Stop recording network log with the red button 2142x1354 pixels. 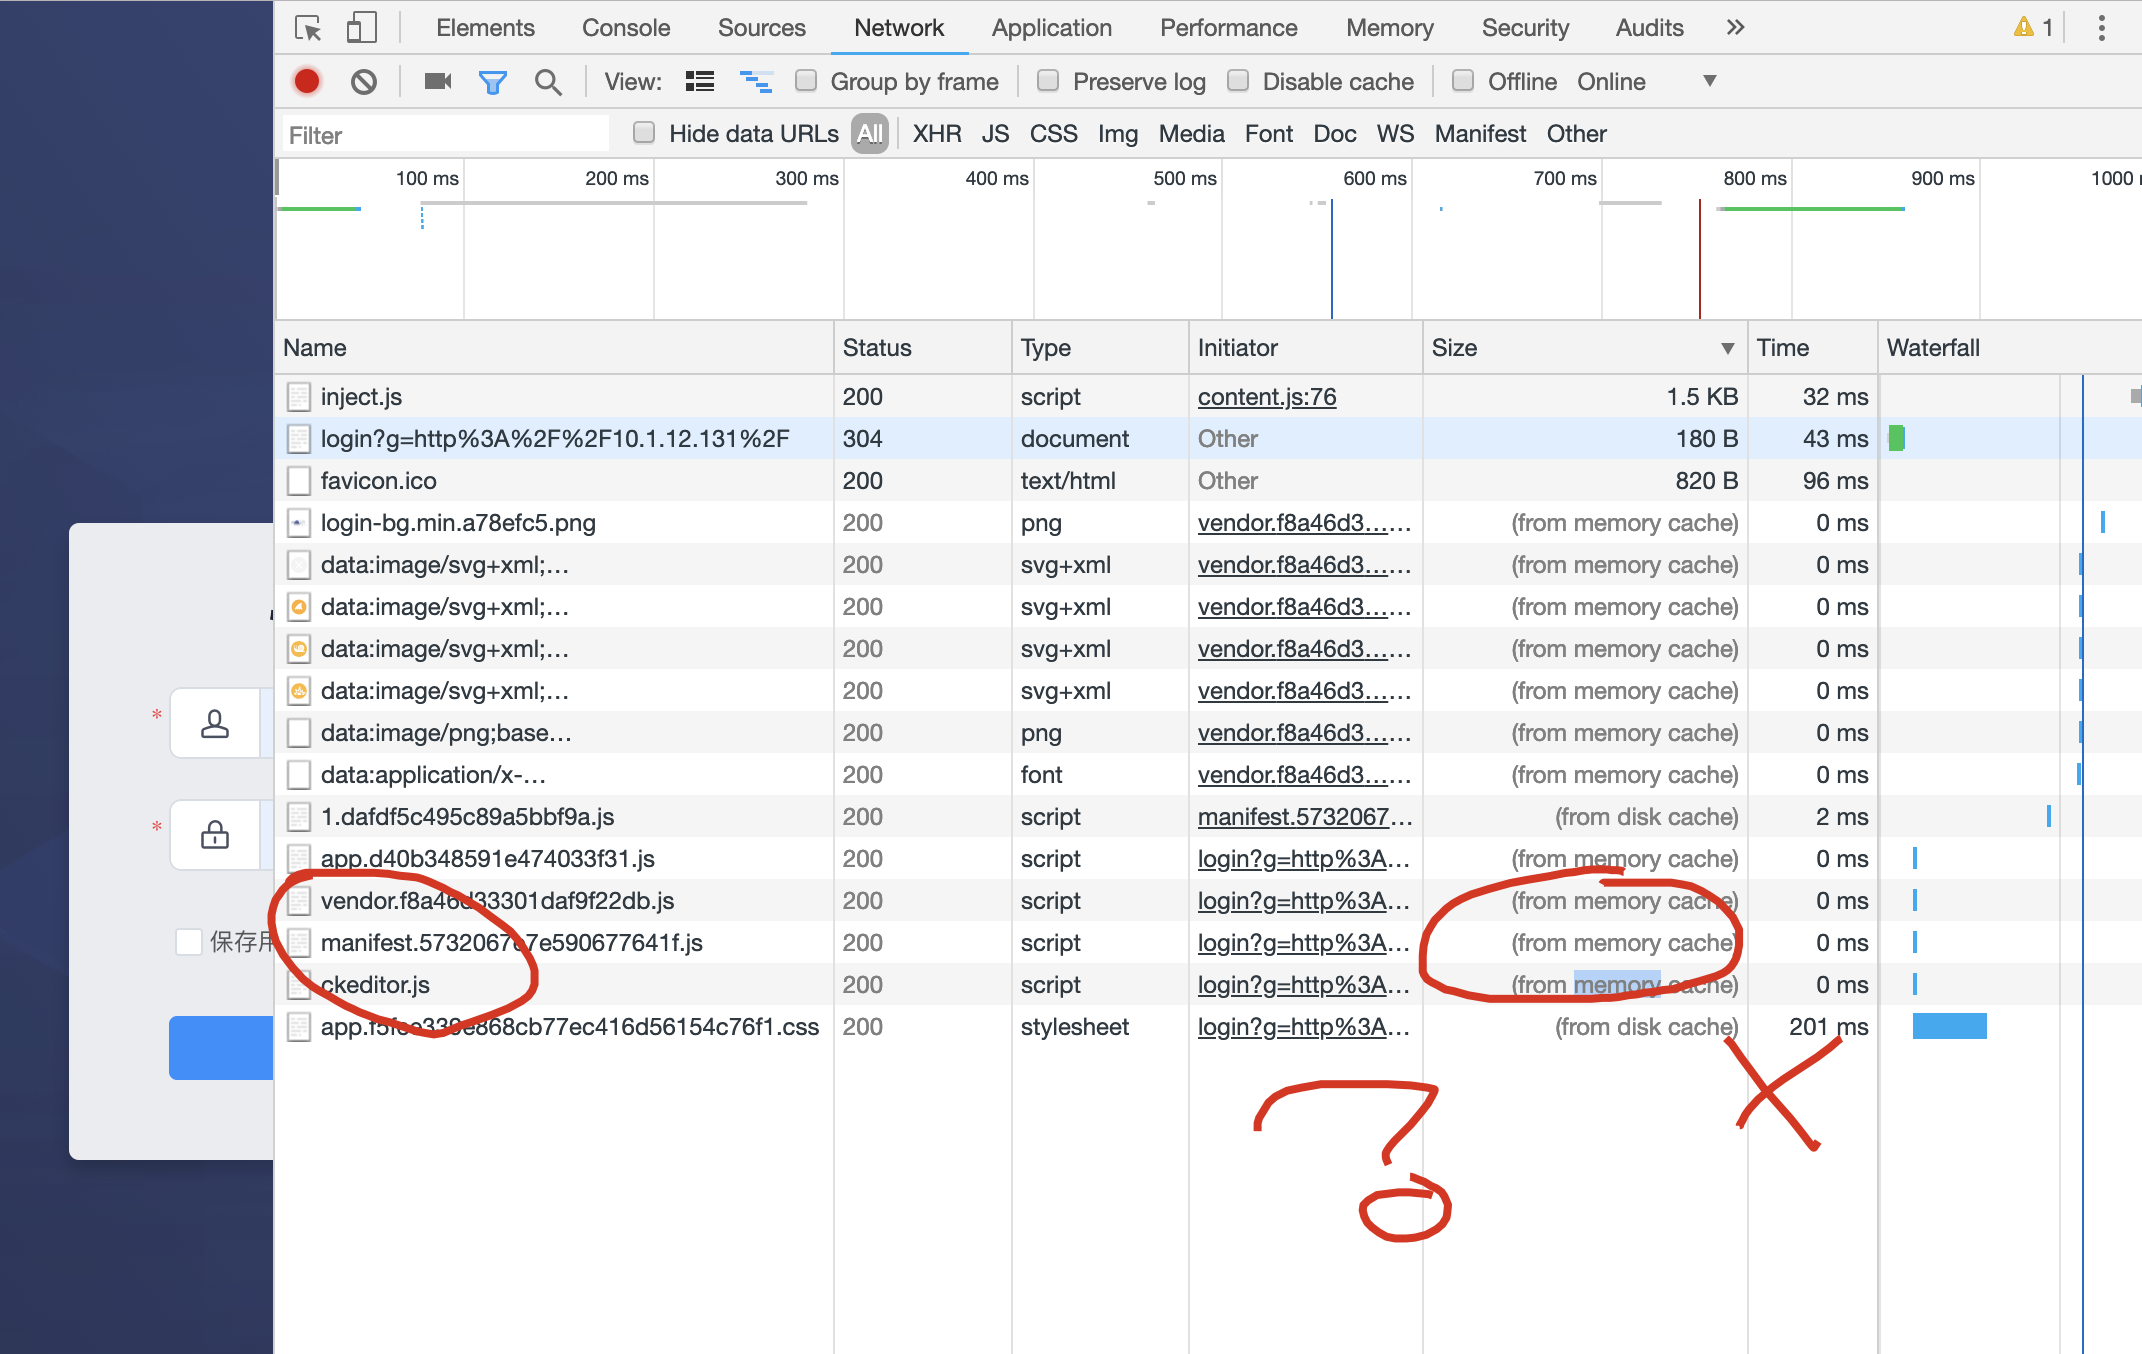coord(307,81)
